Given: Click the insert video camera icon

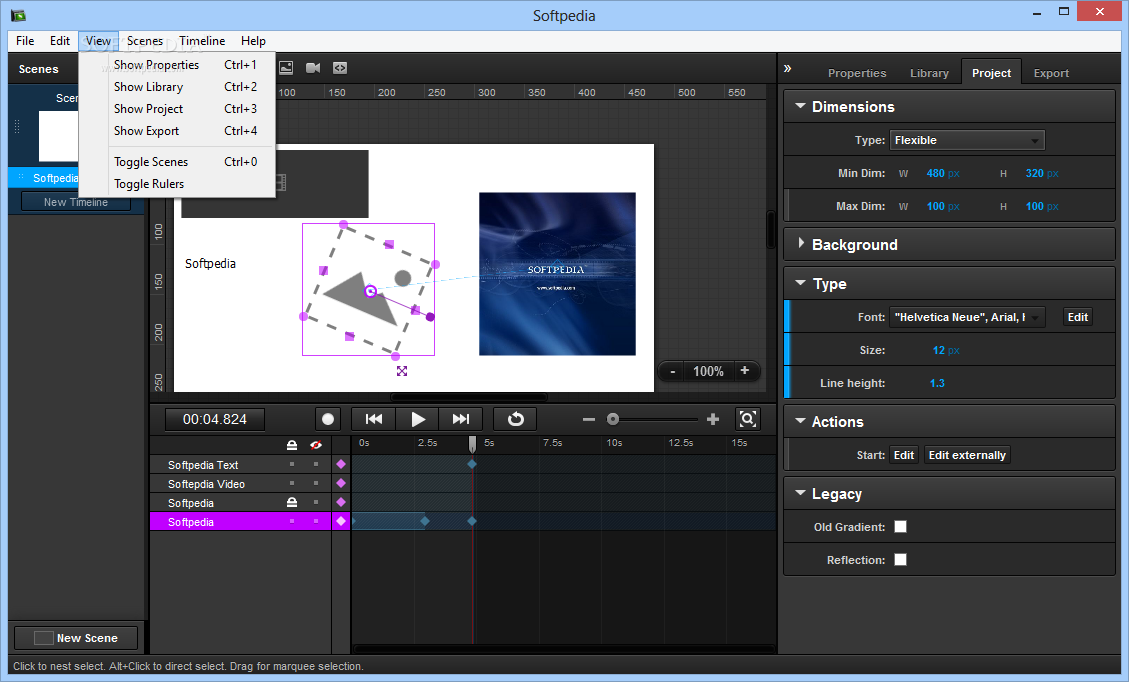Looking at the screenshot, I should click(313, 68).
